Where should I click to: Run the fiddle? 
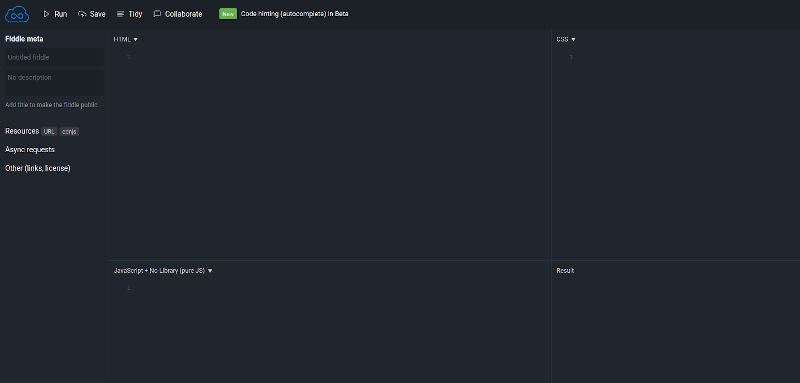coord(55,14)
